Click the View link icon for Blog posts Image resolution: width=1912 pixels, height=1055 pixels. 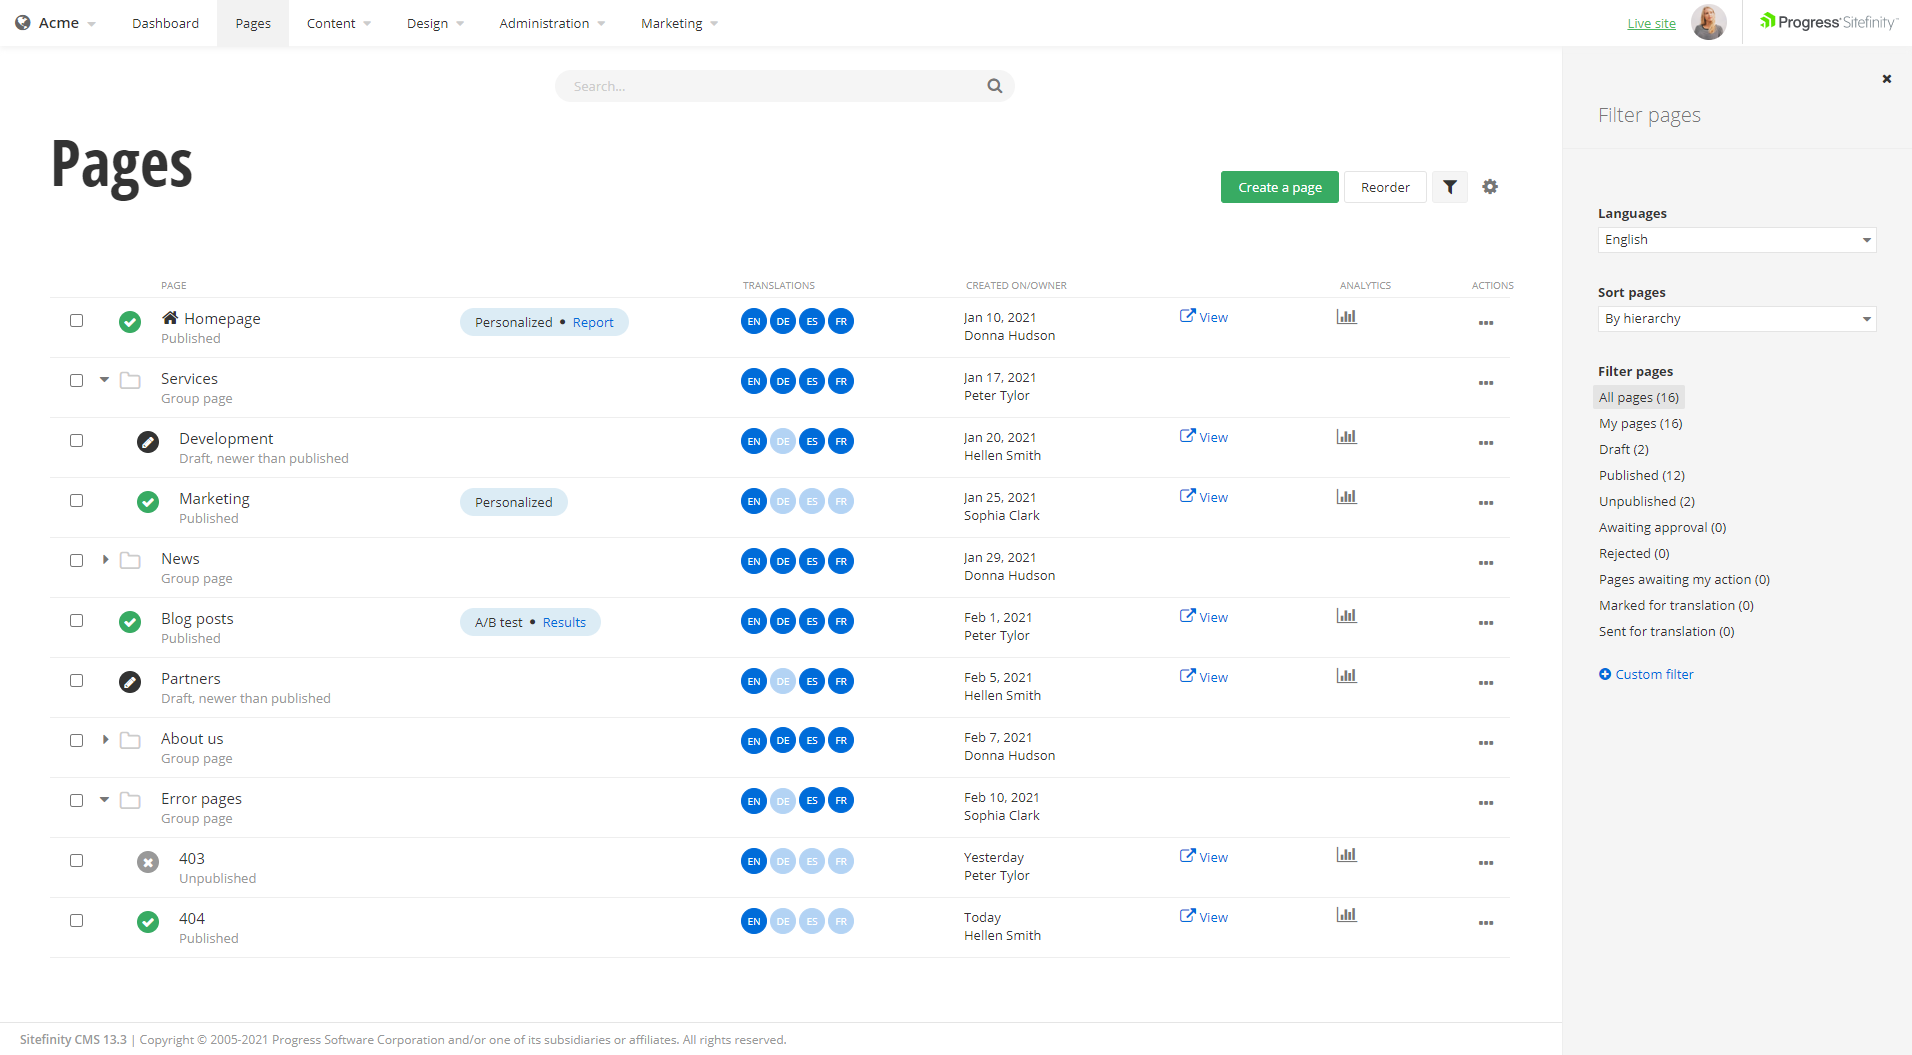coord(1187,616)
